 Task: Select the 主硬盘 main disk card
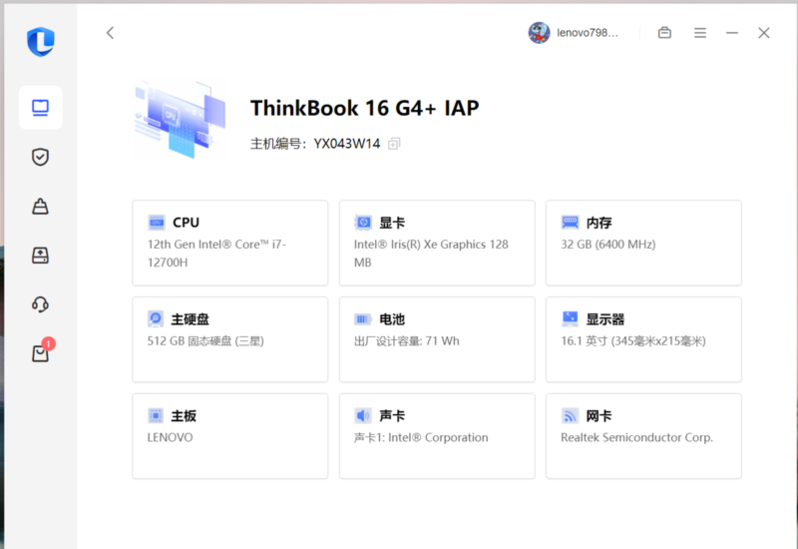(x=230, y=339)
